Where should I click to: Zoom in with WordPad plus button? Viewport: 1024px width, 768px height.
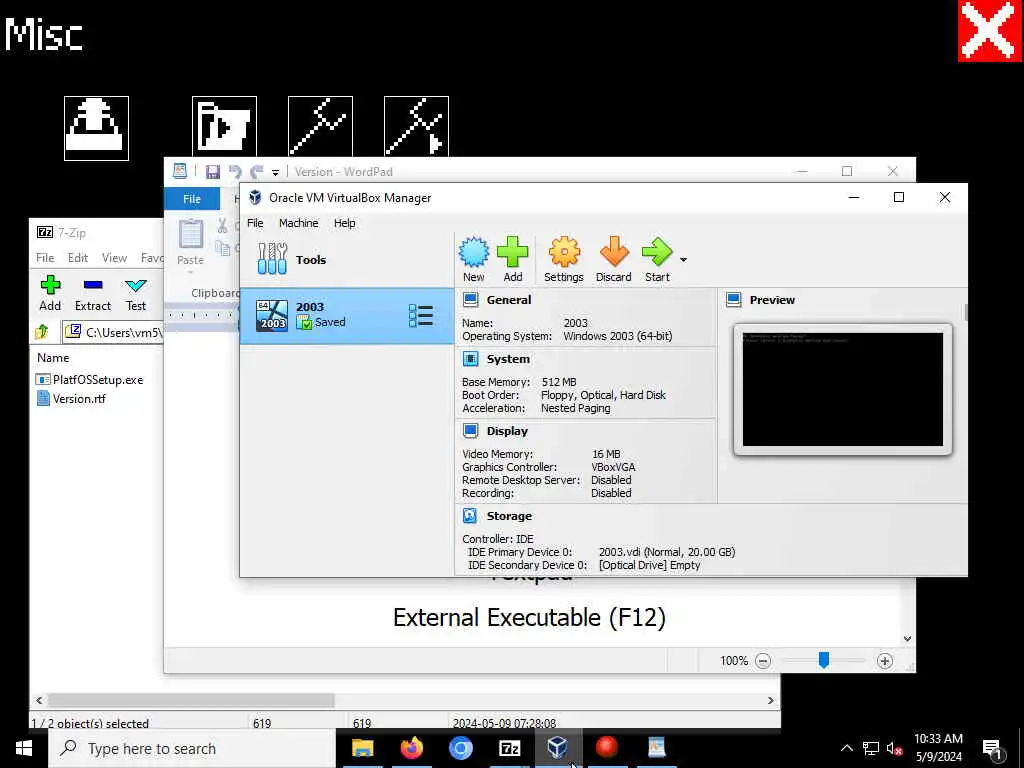pos(884,661)
